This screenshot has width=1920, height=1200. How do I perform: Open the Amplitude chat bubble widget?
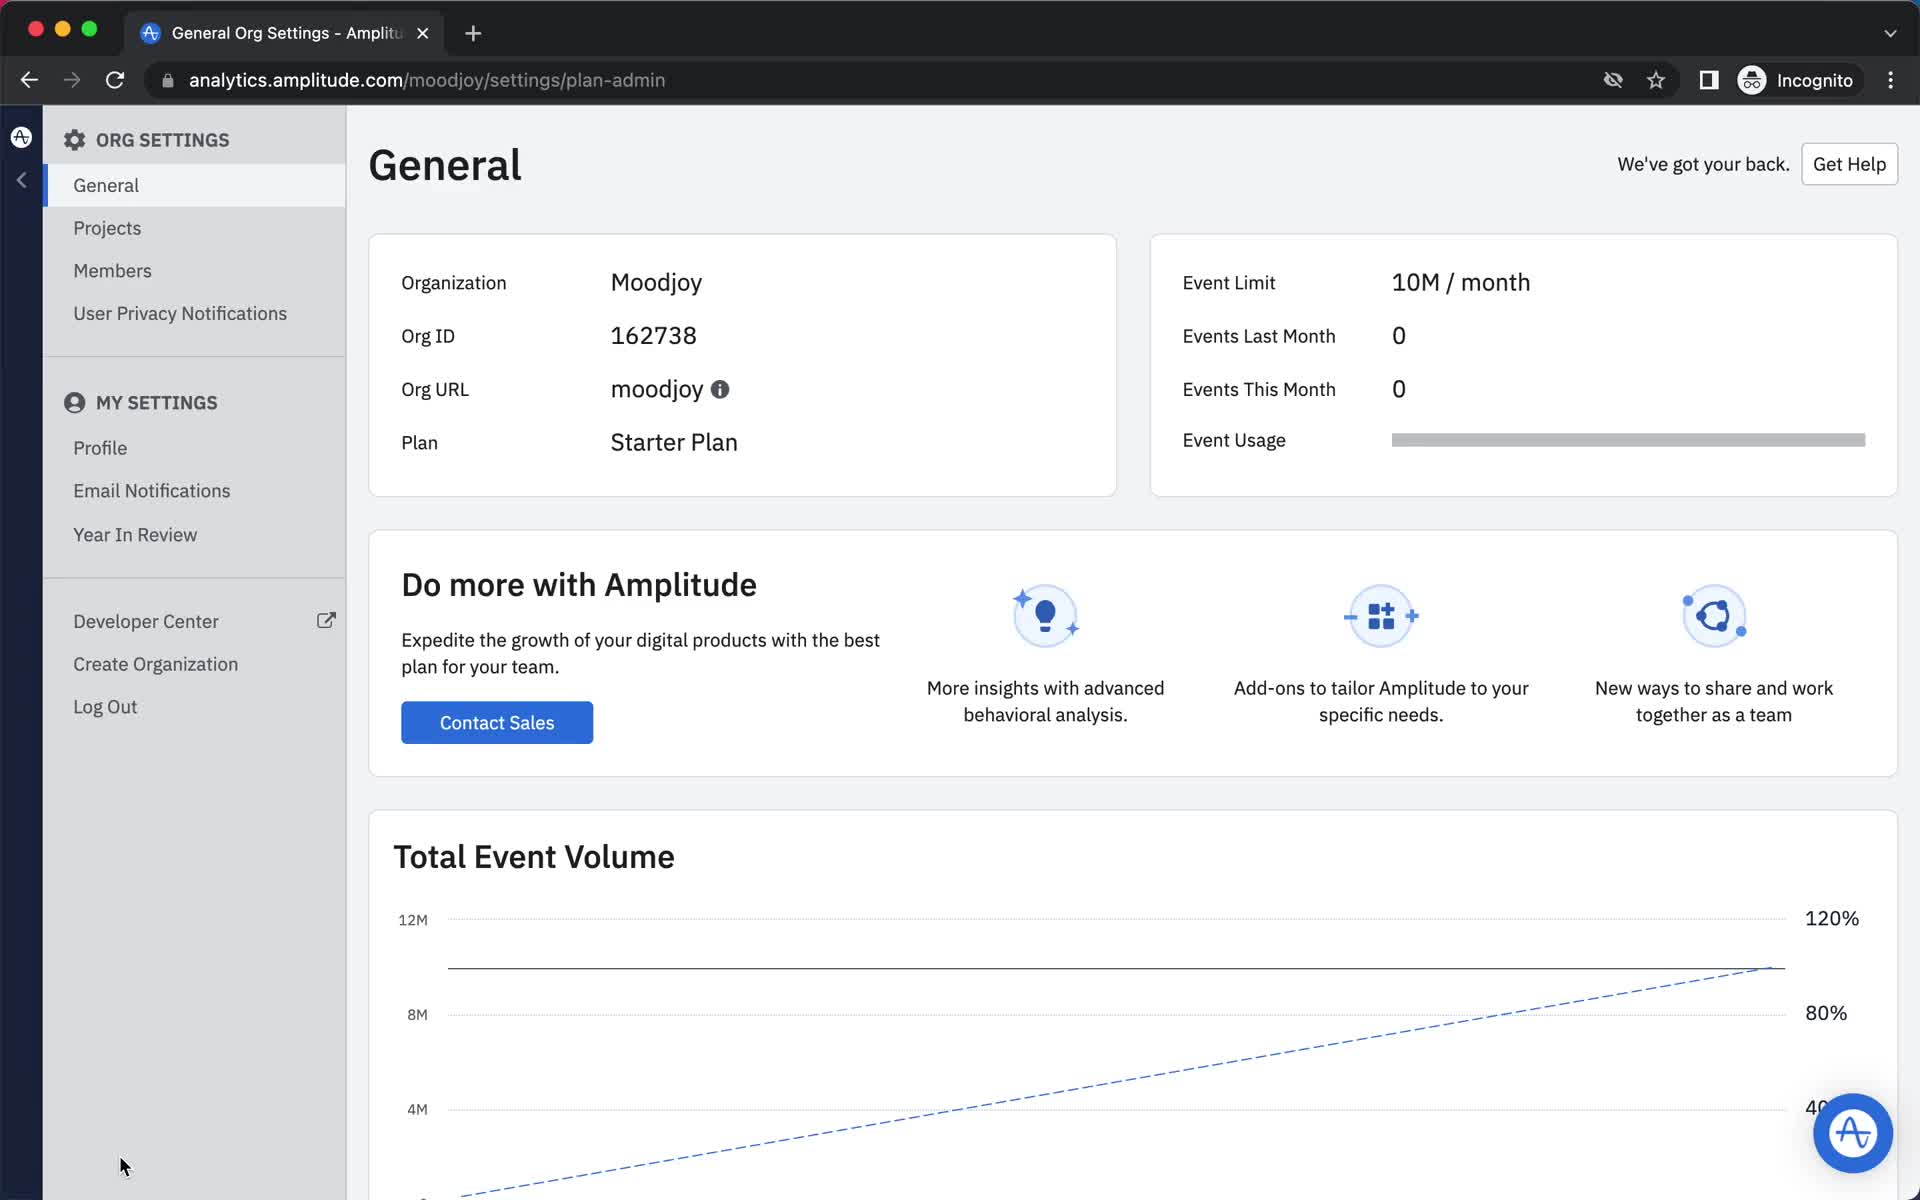(1853, 1133)
